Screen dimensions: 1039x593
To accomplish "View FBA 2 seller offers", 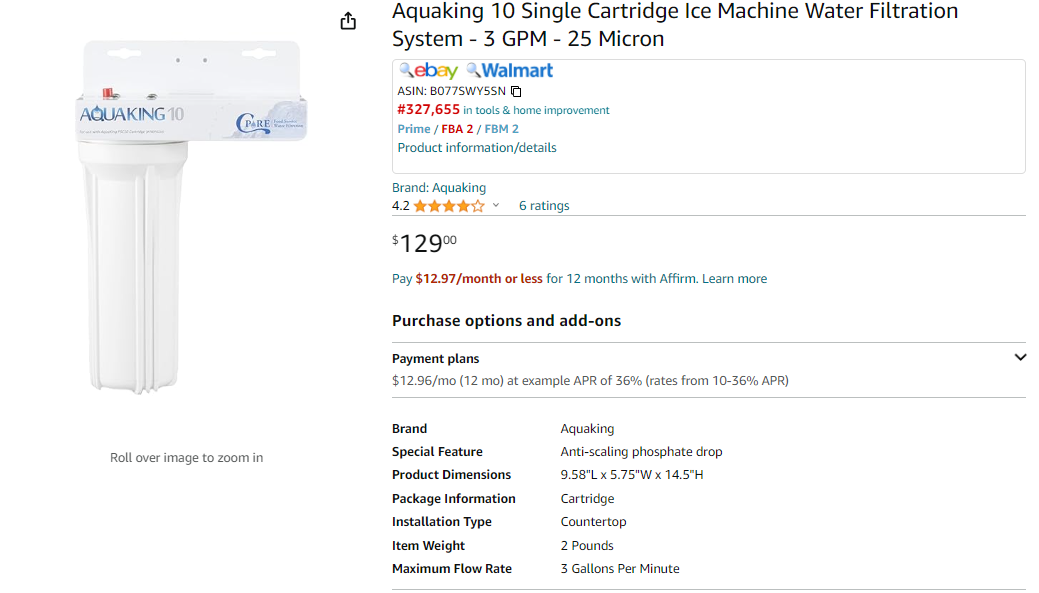I will pos(457,129).
